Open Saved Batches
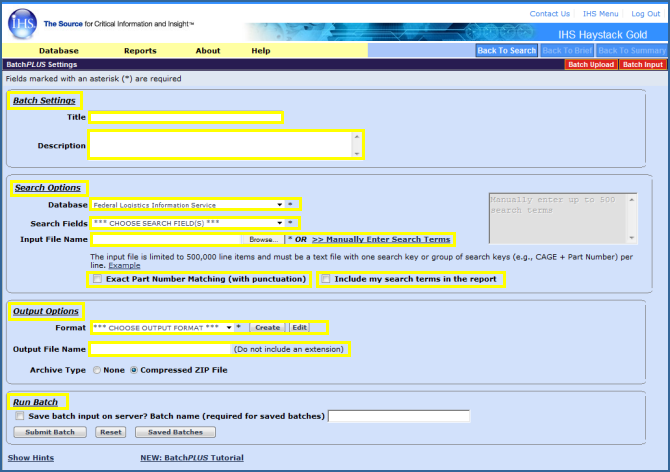 point(175,432)
